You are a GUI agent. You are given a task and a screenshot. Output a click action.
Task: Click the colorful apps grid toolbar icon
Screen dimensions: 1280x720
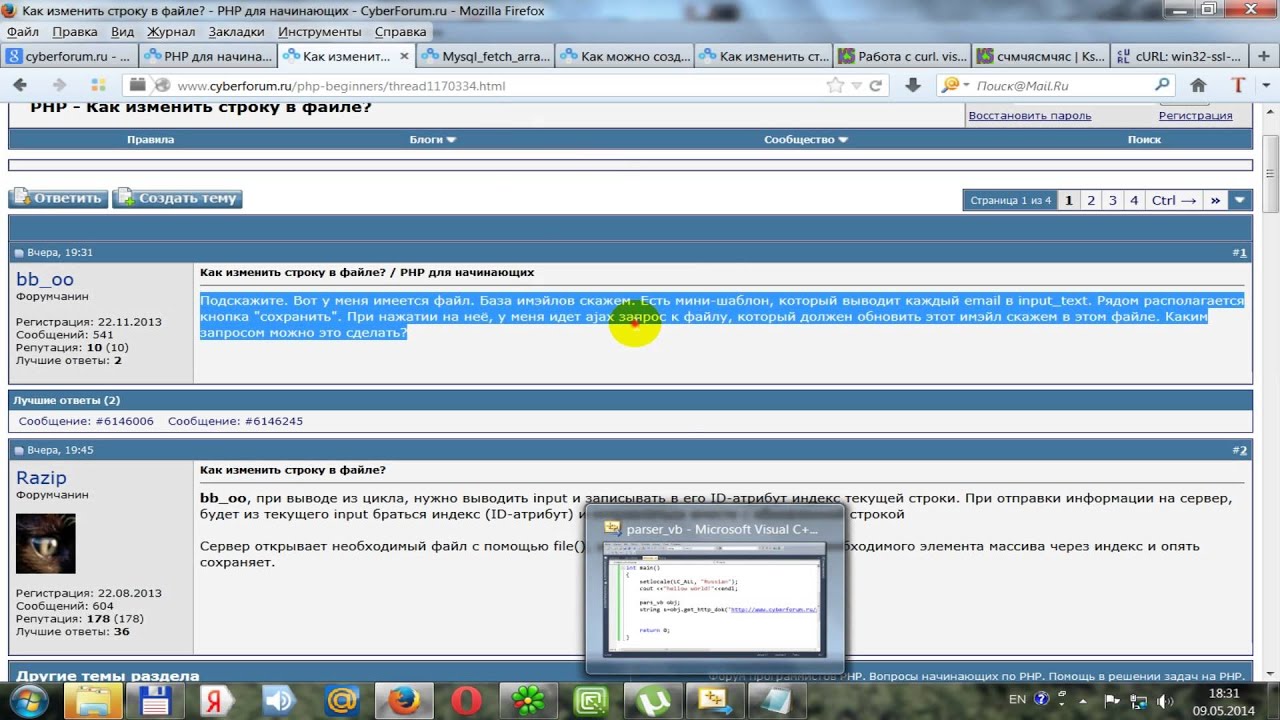98,86
